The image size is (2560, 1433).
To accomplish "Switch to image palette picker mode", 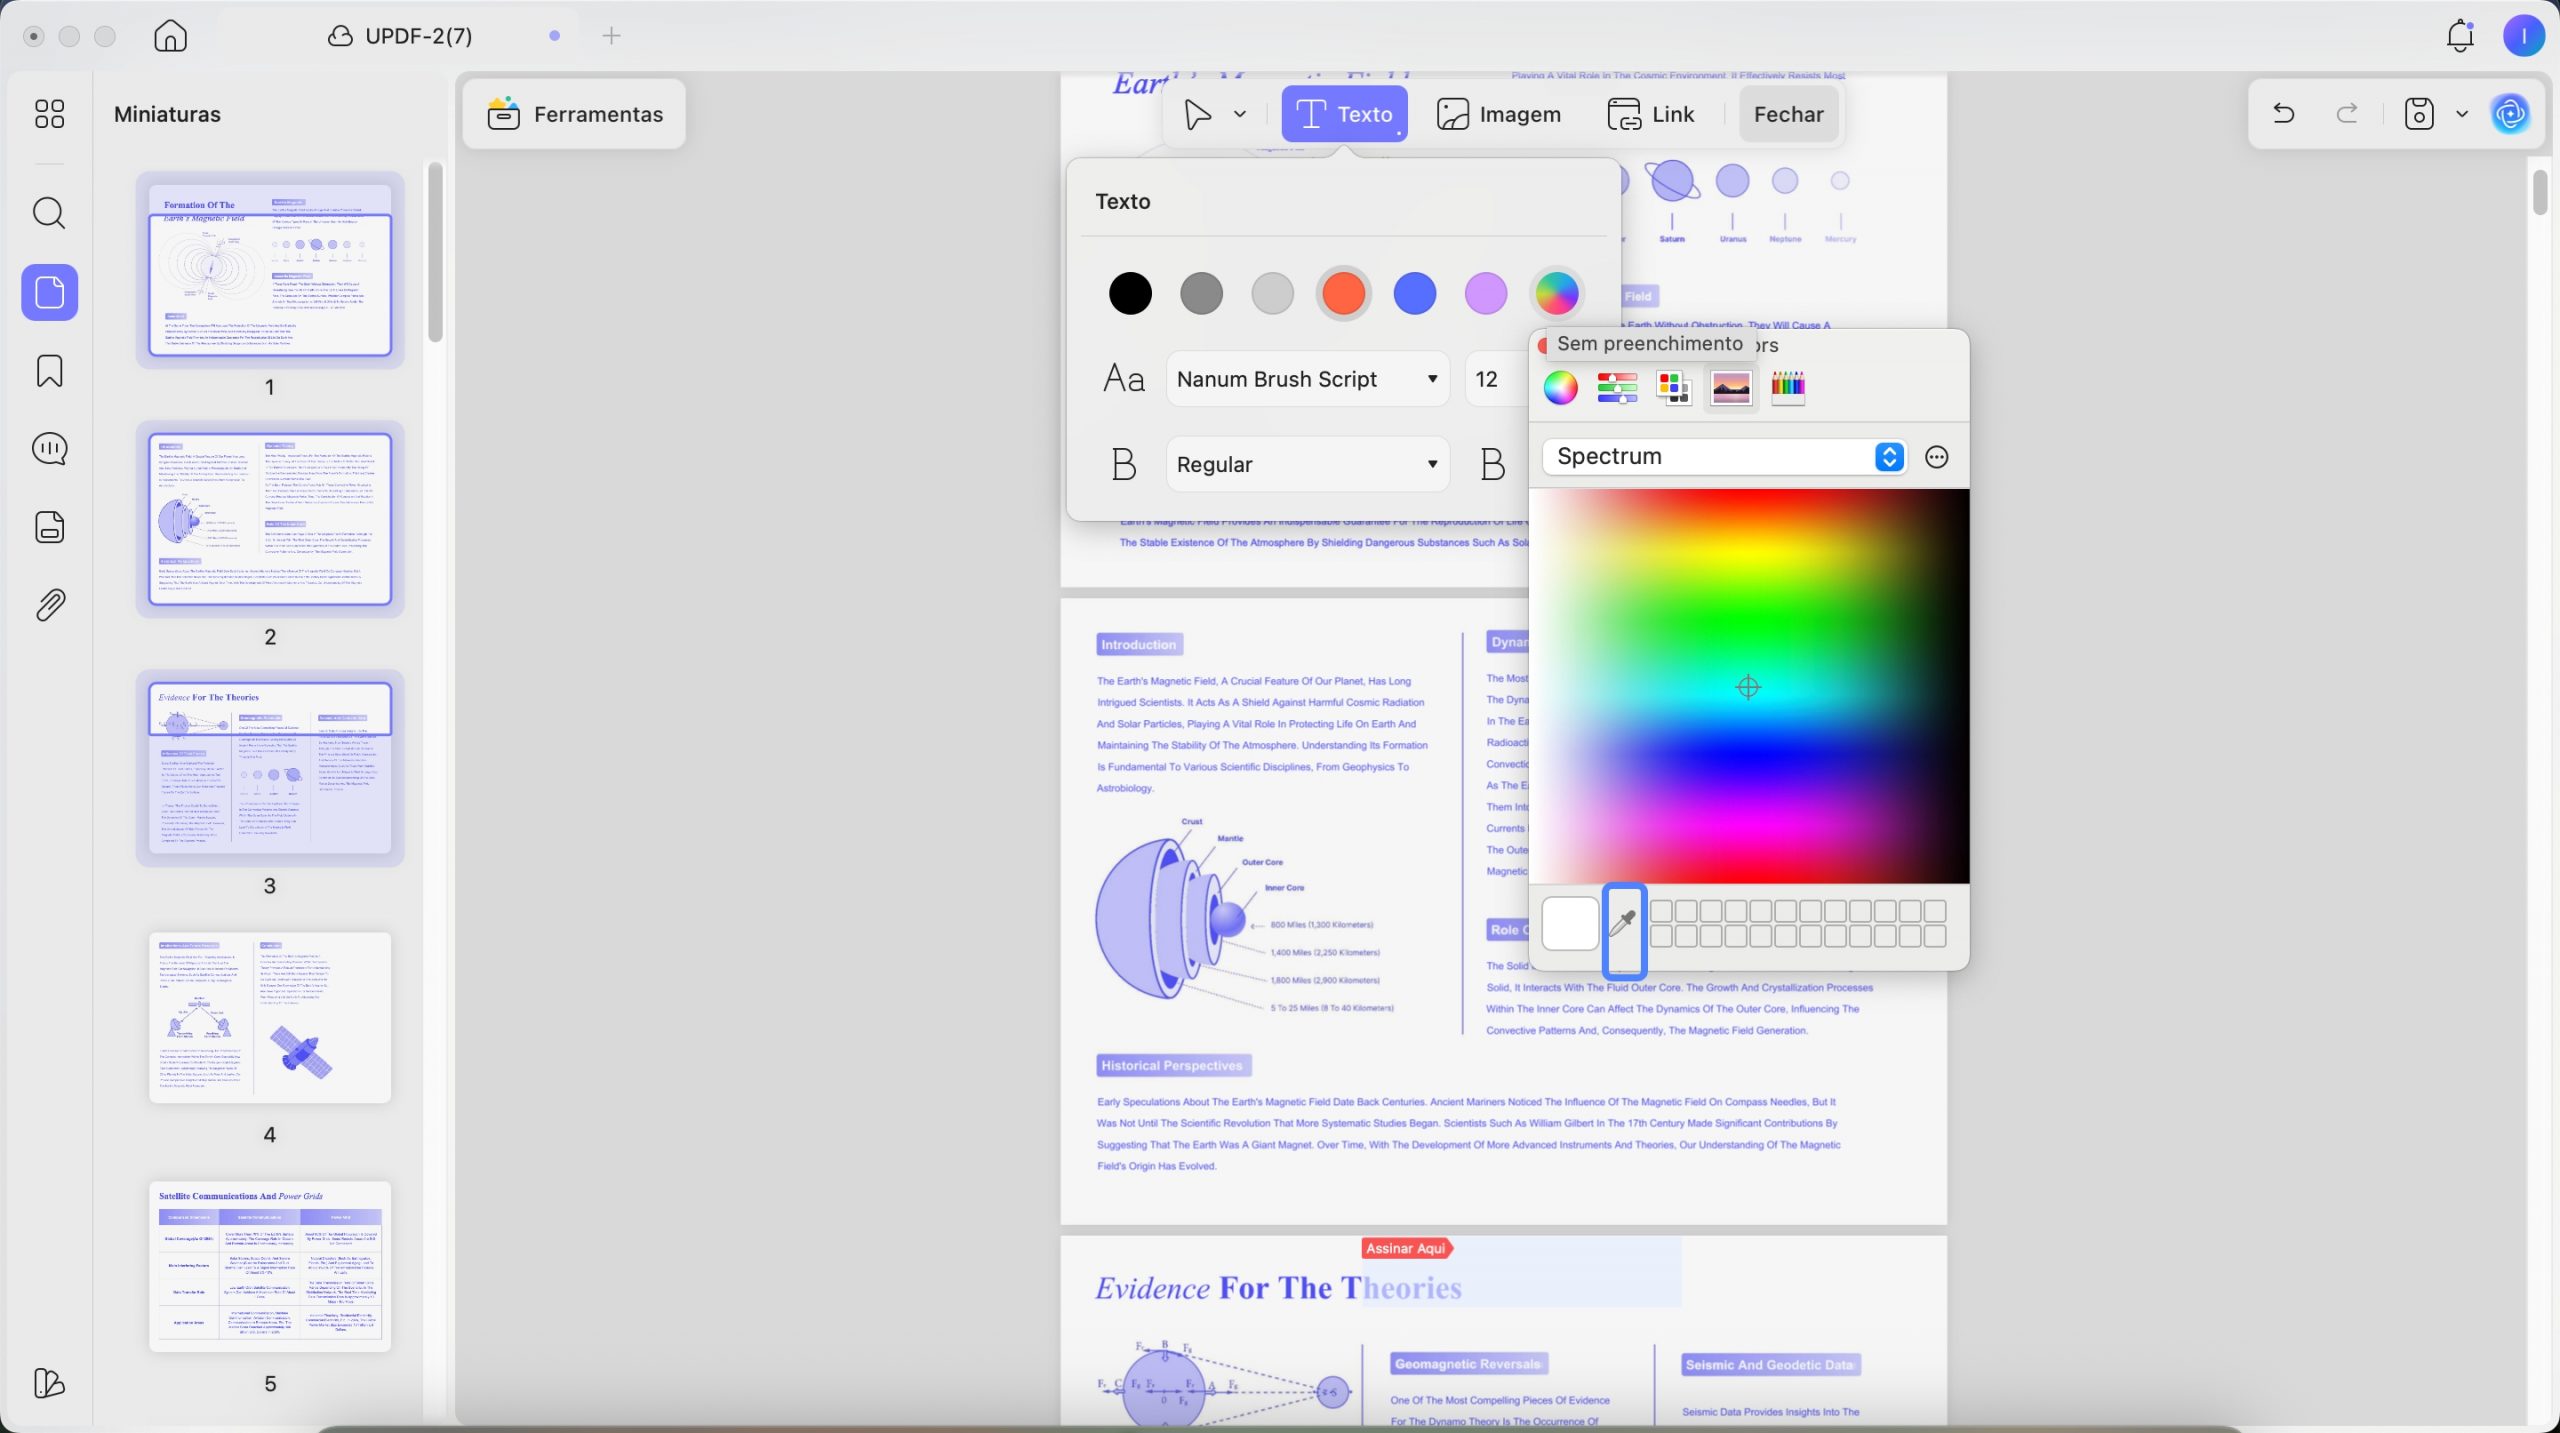I will point(1731,387).
